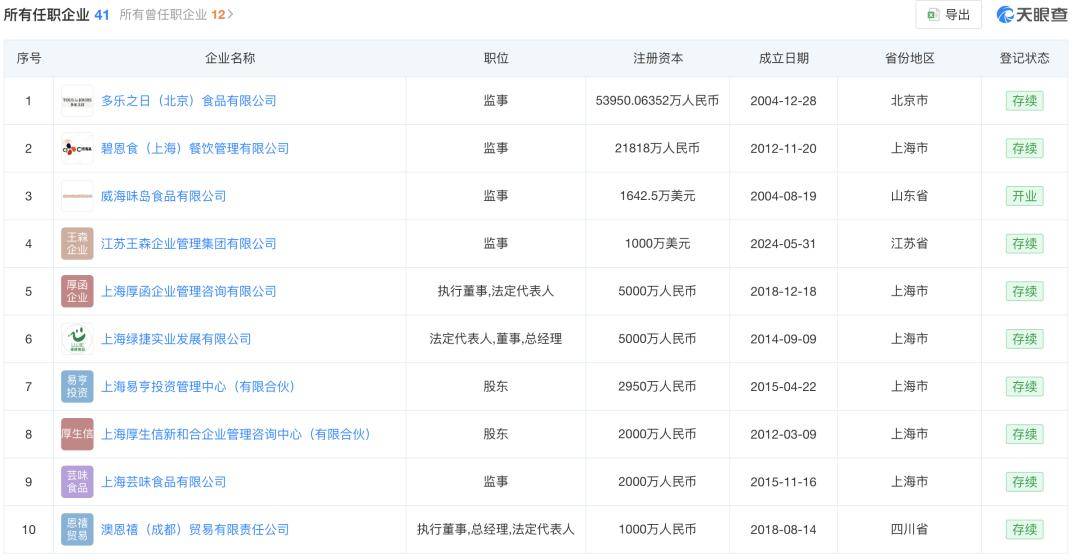Click the 芸味食品 purple badge icon
1080x560 pixels.
coord(77,482)
